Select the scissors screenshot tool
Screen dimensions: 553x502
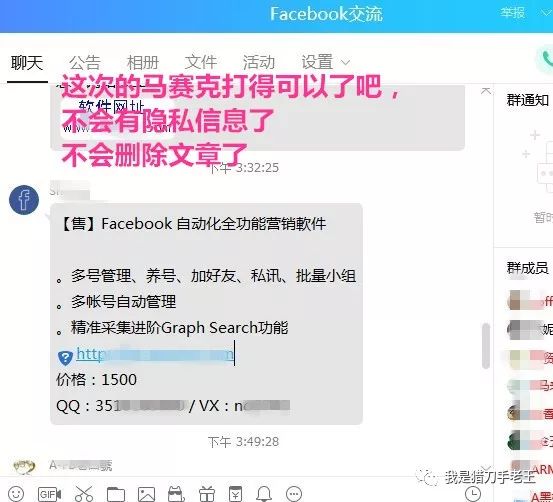point(84,494)
